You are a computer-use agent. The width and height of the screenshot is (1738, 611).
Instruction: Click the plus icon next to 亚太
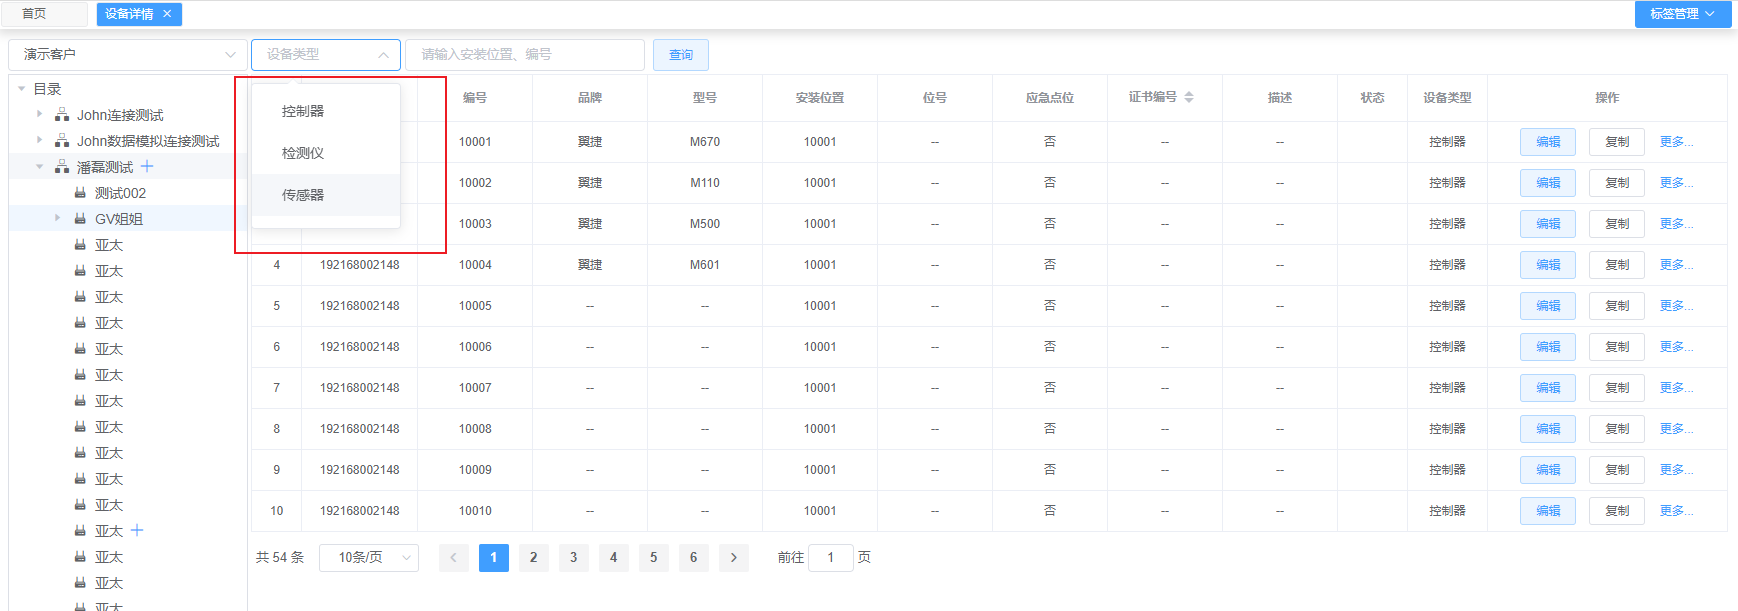pyautogui.click(x=137, y=530)
